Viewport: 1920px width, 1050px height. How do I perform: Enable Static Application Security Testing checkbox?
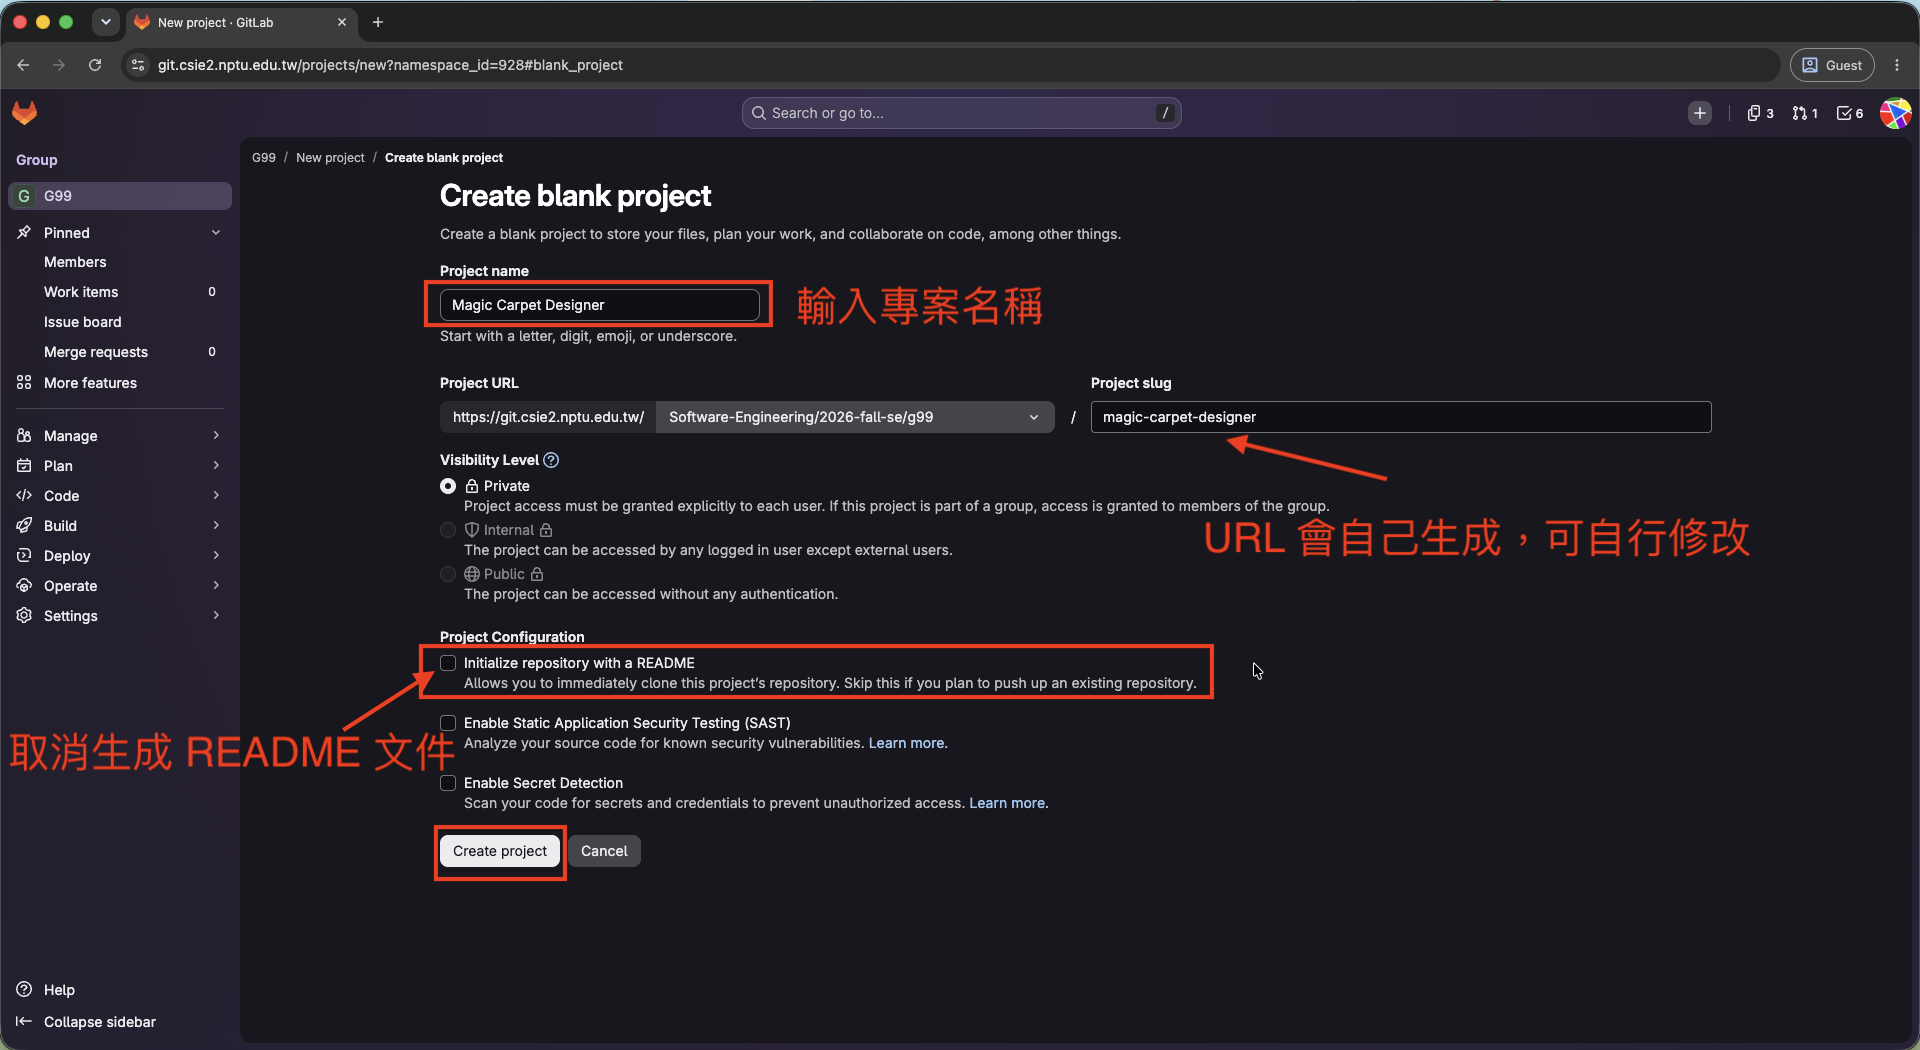click(x=448, y=723)
